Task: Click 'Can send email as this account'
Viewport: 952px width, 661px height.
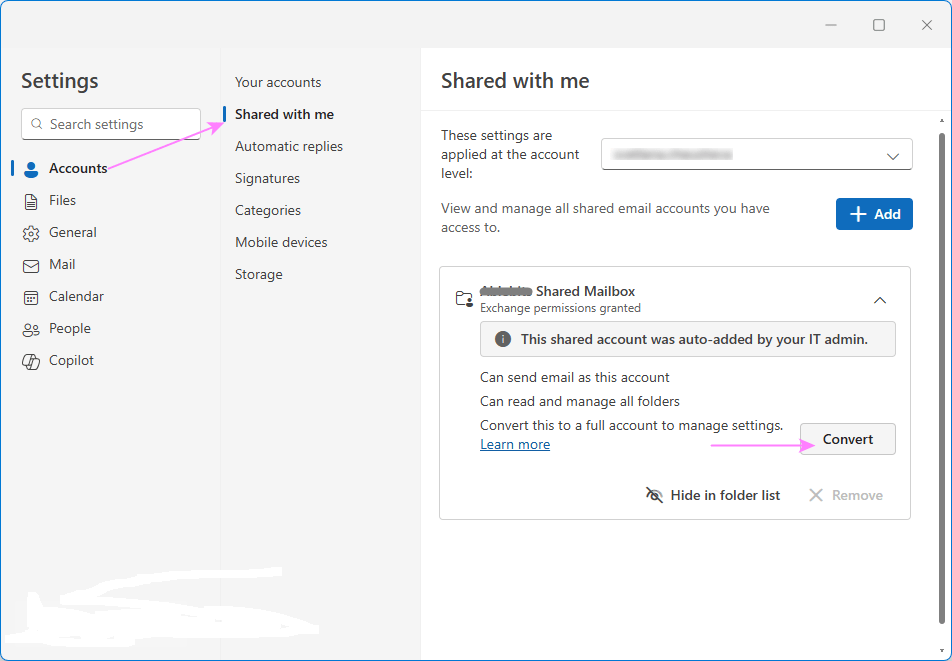Action: (x=574, y=378)
